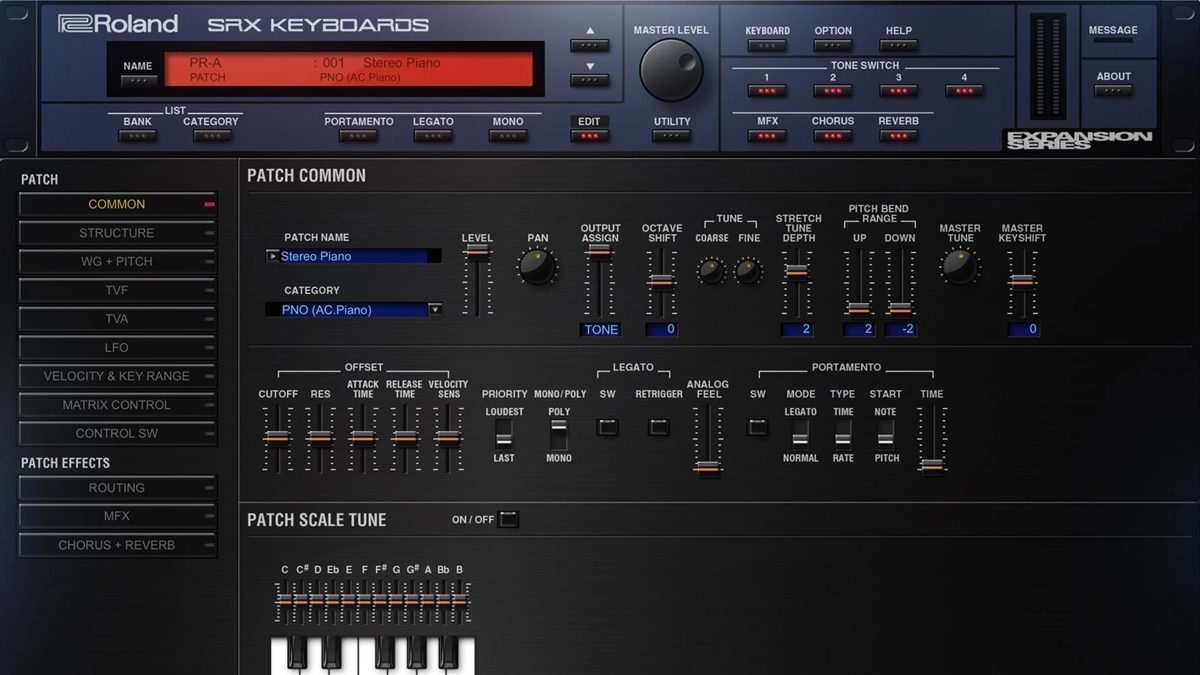
Task: Open the UTILITY button
Action: point(672,136)
